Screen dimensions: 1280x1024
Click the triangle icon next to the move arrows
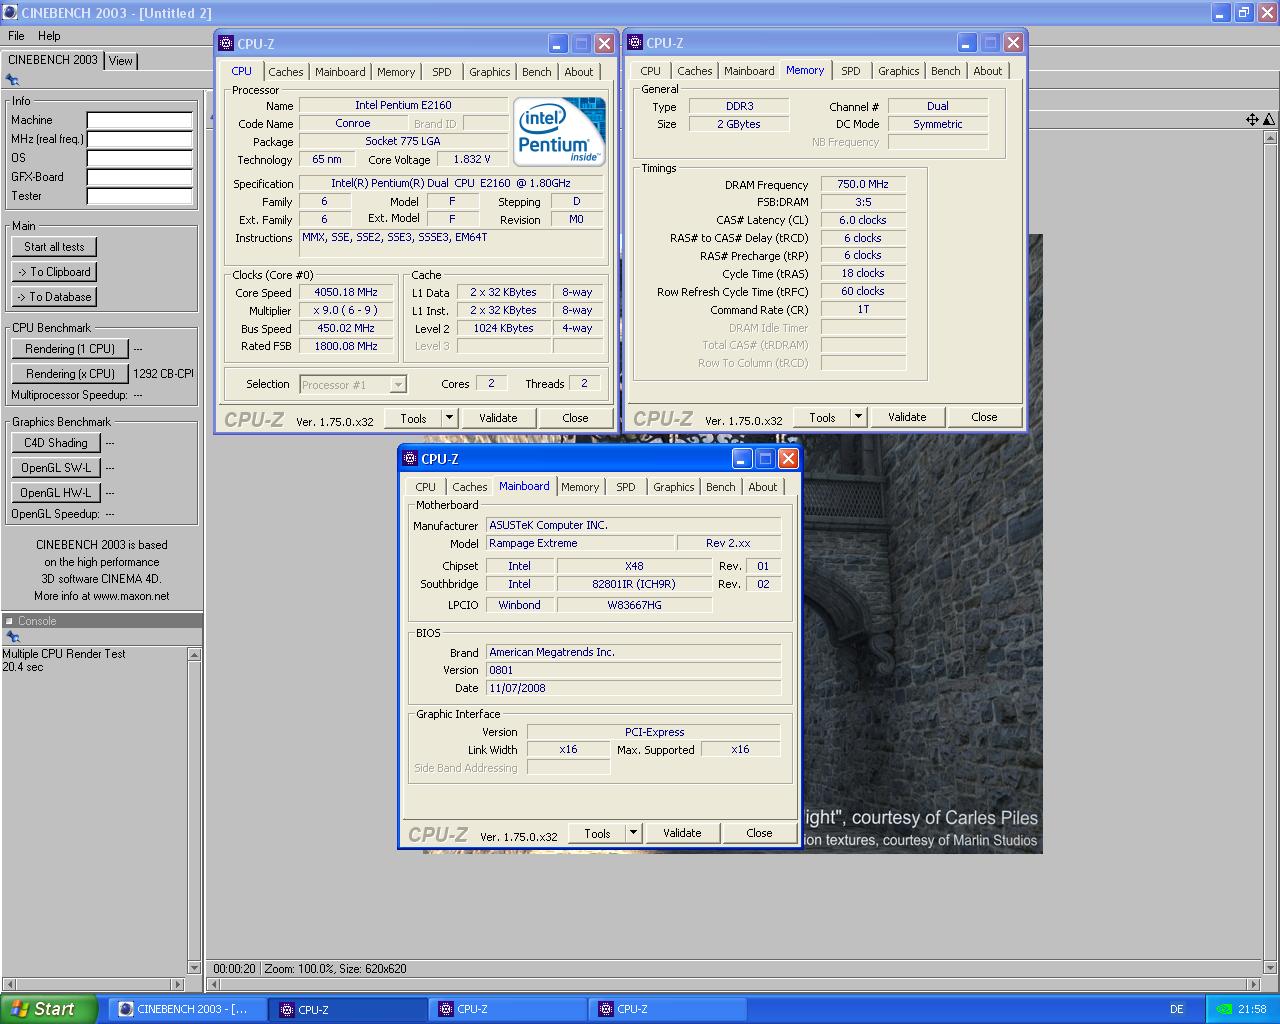(x=1268, y=119)
